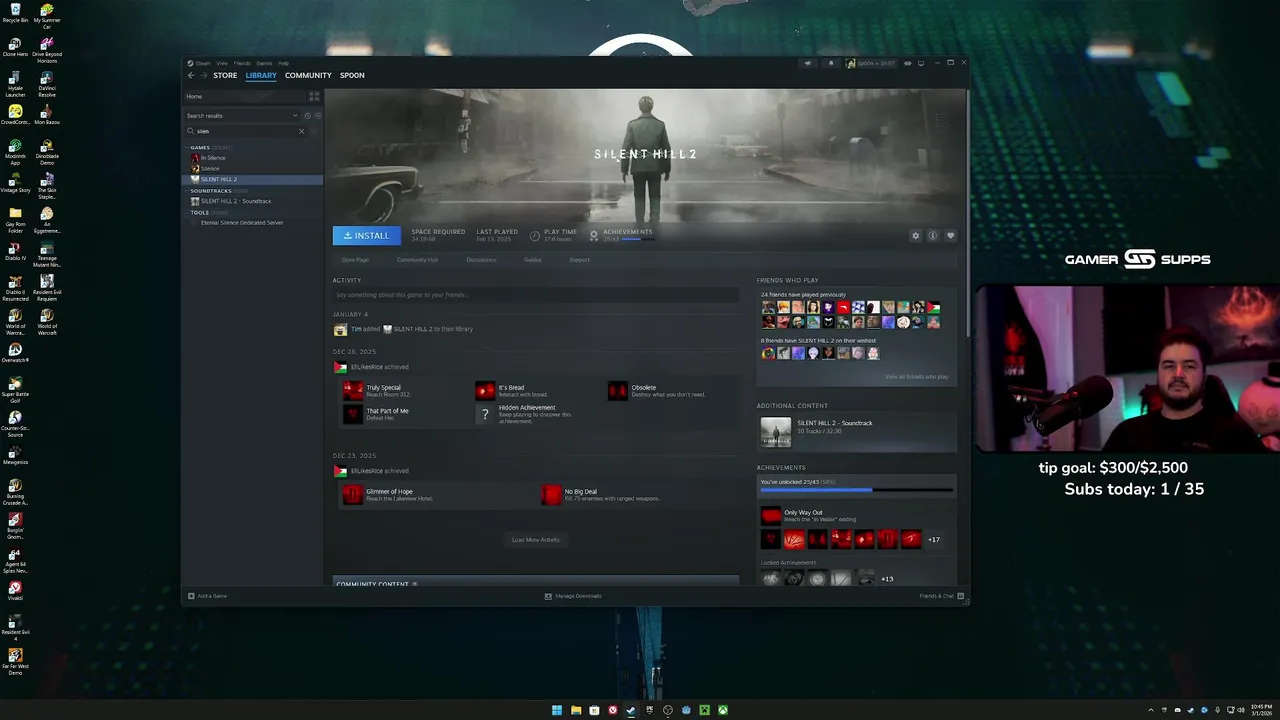Go forward with the Steam forward arrow

coord(204,75)
